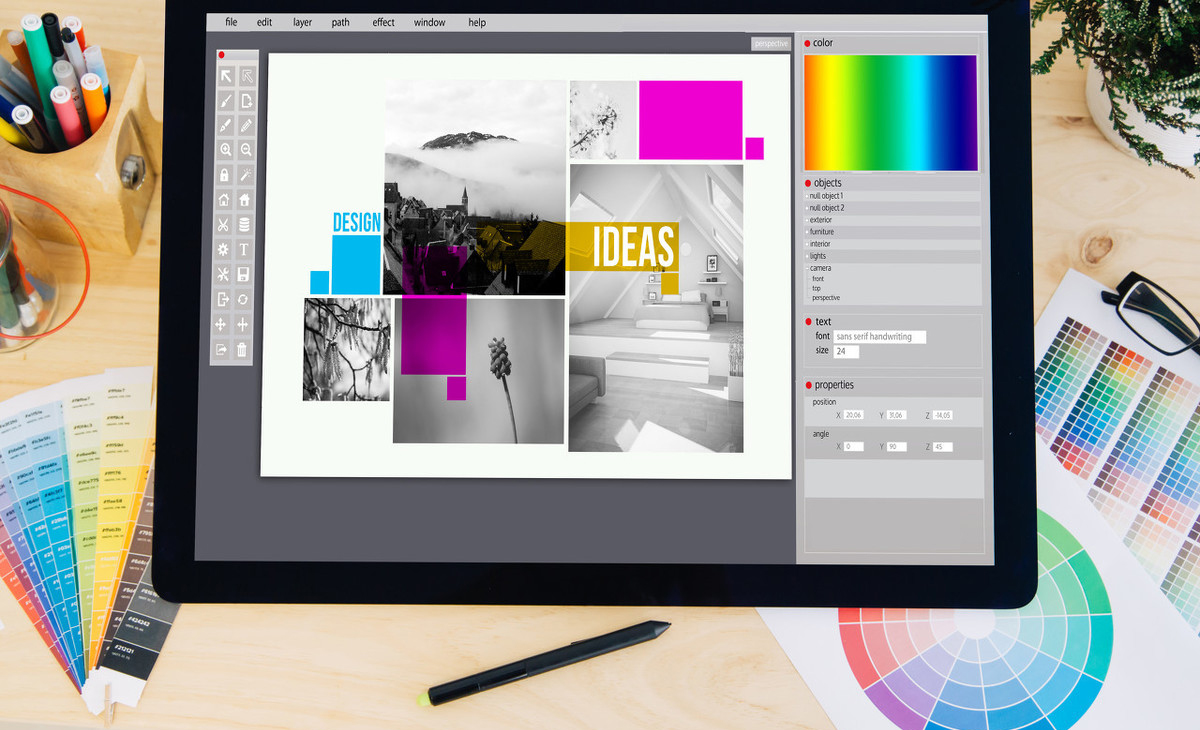Expand the null object 1 row
The width and height of the screenshot is (1200, 730).
[x=893, y=196]
